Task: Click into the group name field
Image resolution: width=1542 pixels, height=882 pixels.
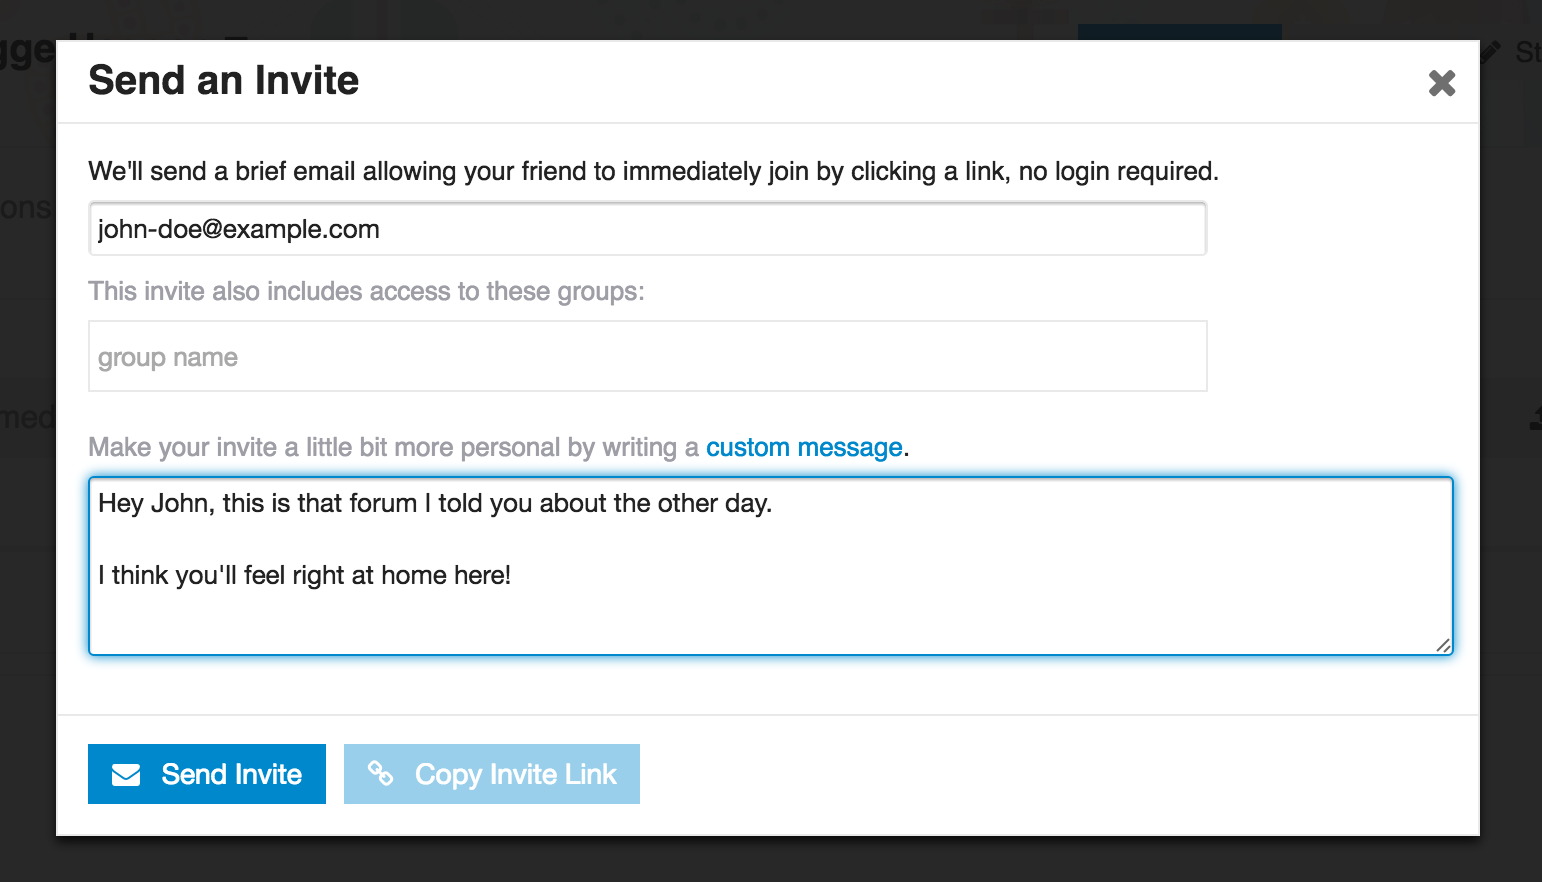Action: tap(647, 357)
